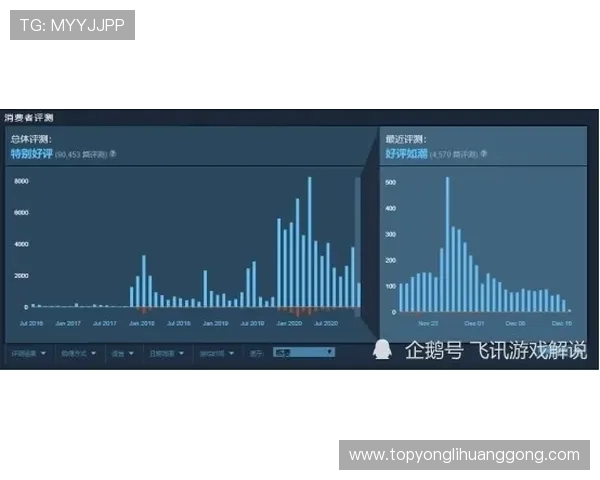This screenshot has width=600, height=480.
Task: Click the help icon beside 4,570 reviews
Action: click(x=484, y=153)
